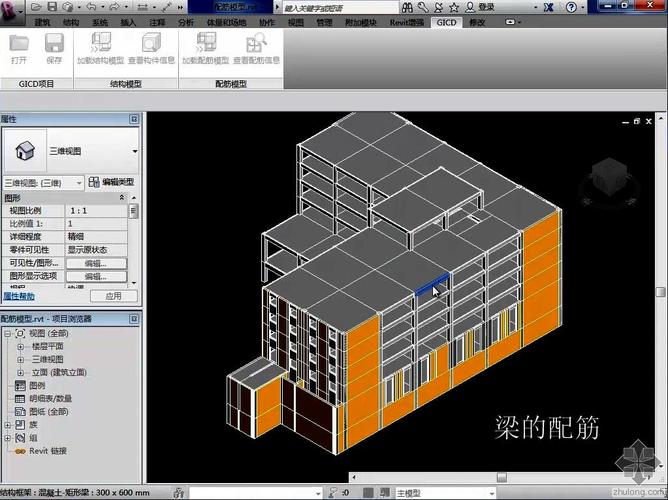Click the 编辑类型 edit type icon
This screenshot has width=668, height=500.
pos(111,182)
